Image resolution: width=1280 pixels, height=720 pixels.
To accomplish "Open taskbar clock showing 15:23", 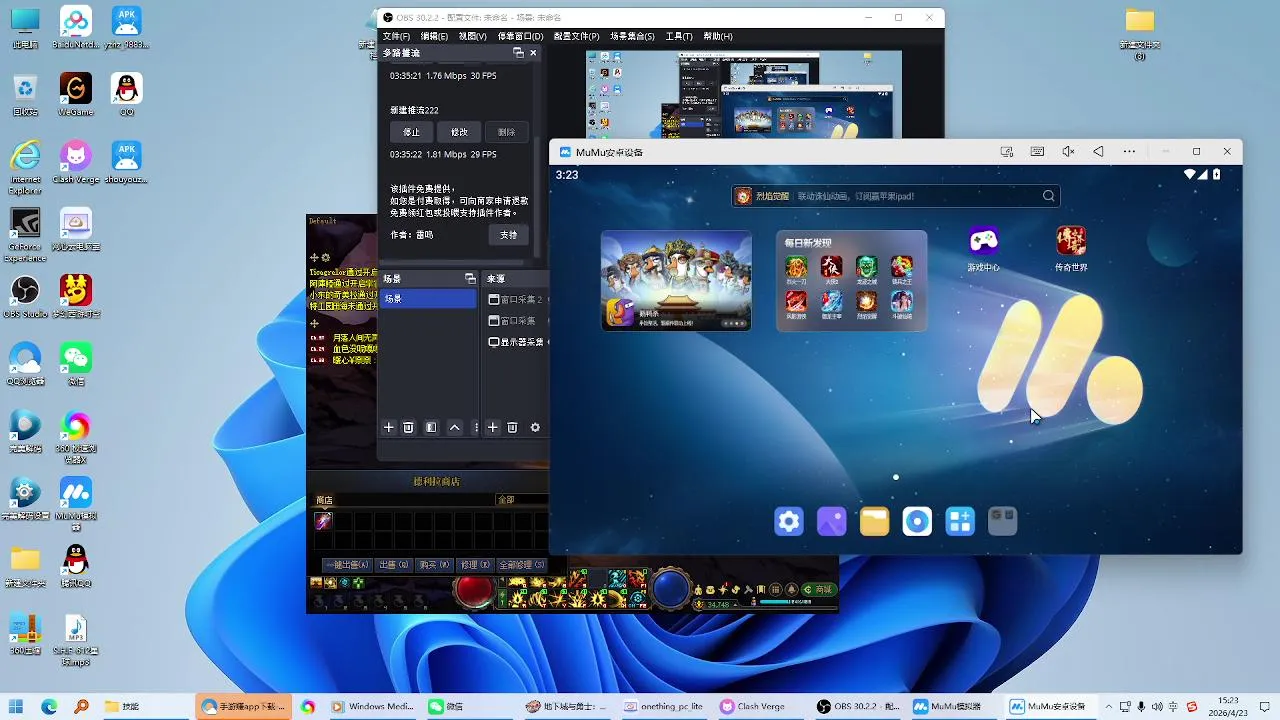I will pos(1228,707).
